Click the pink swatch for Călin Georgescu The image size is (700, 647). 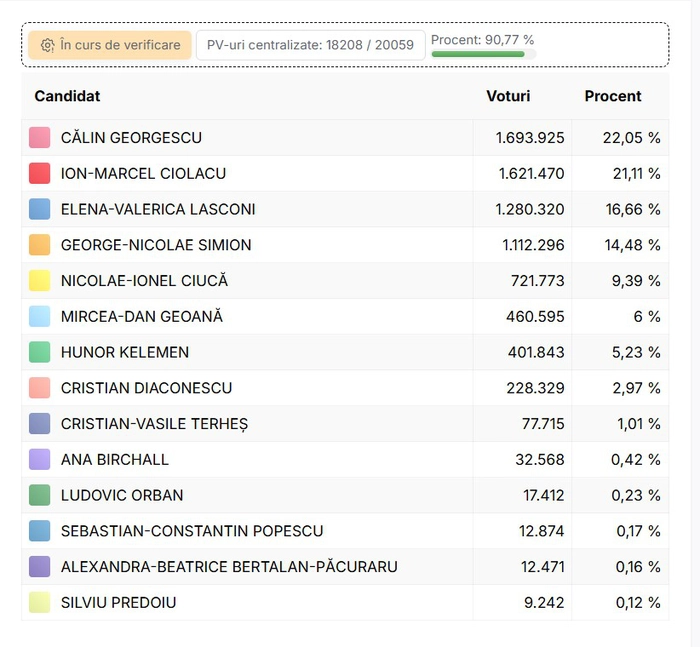[x=40, y=138]
